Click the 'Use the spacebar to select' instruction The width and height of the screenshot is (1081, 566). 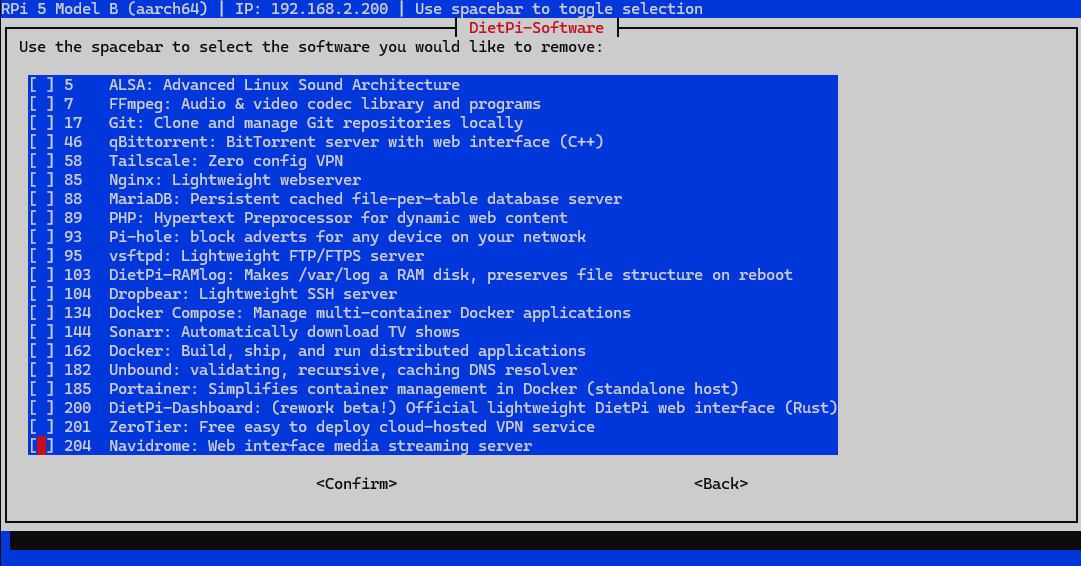[311, 47]
